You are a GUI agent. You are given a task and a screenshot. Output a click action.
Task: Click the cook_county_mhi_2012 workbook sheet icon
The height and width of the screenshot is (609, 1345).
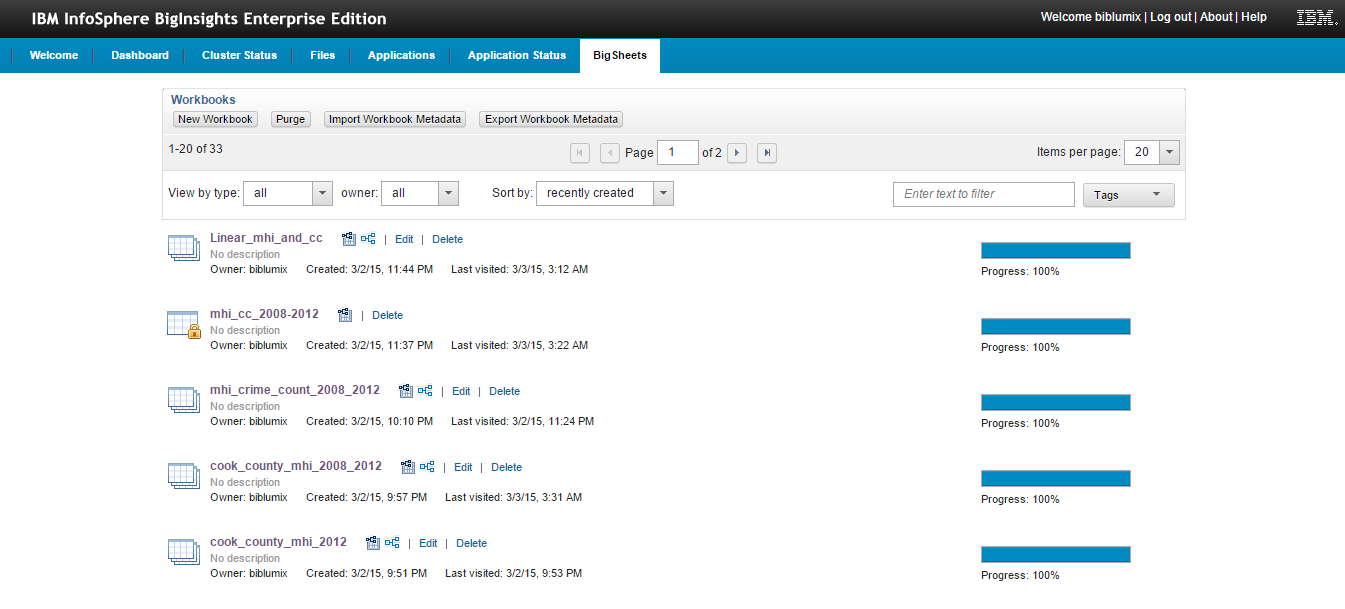(184, 552)
